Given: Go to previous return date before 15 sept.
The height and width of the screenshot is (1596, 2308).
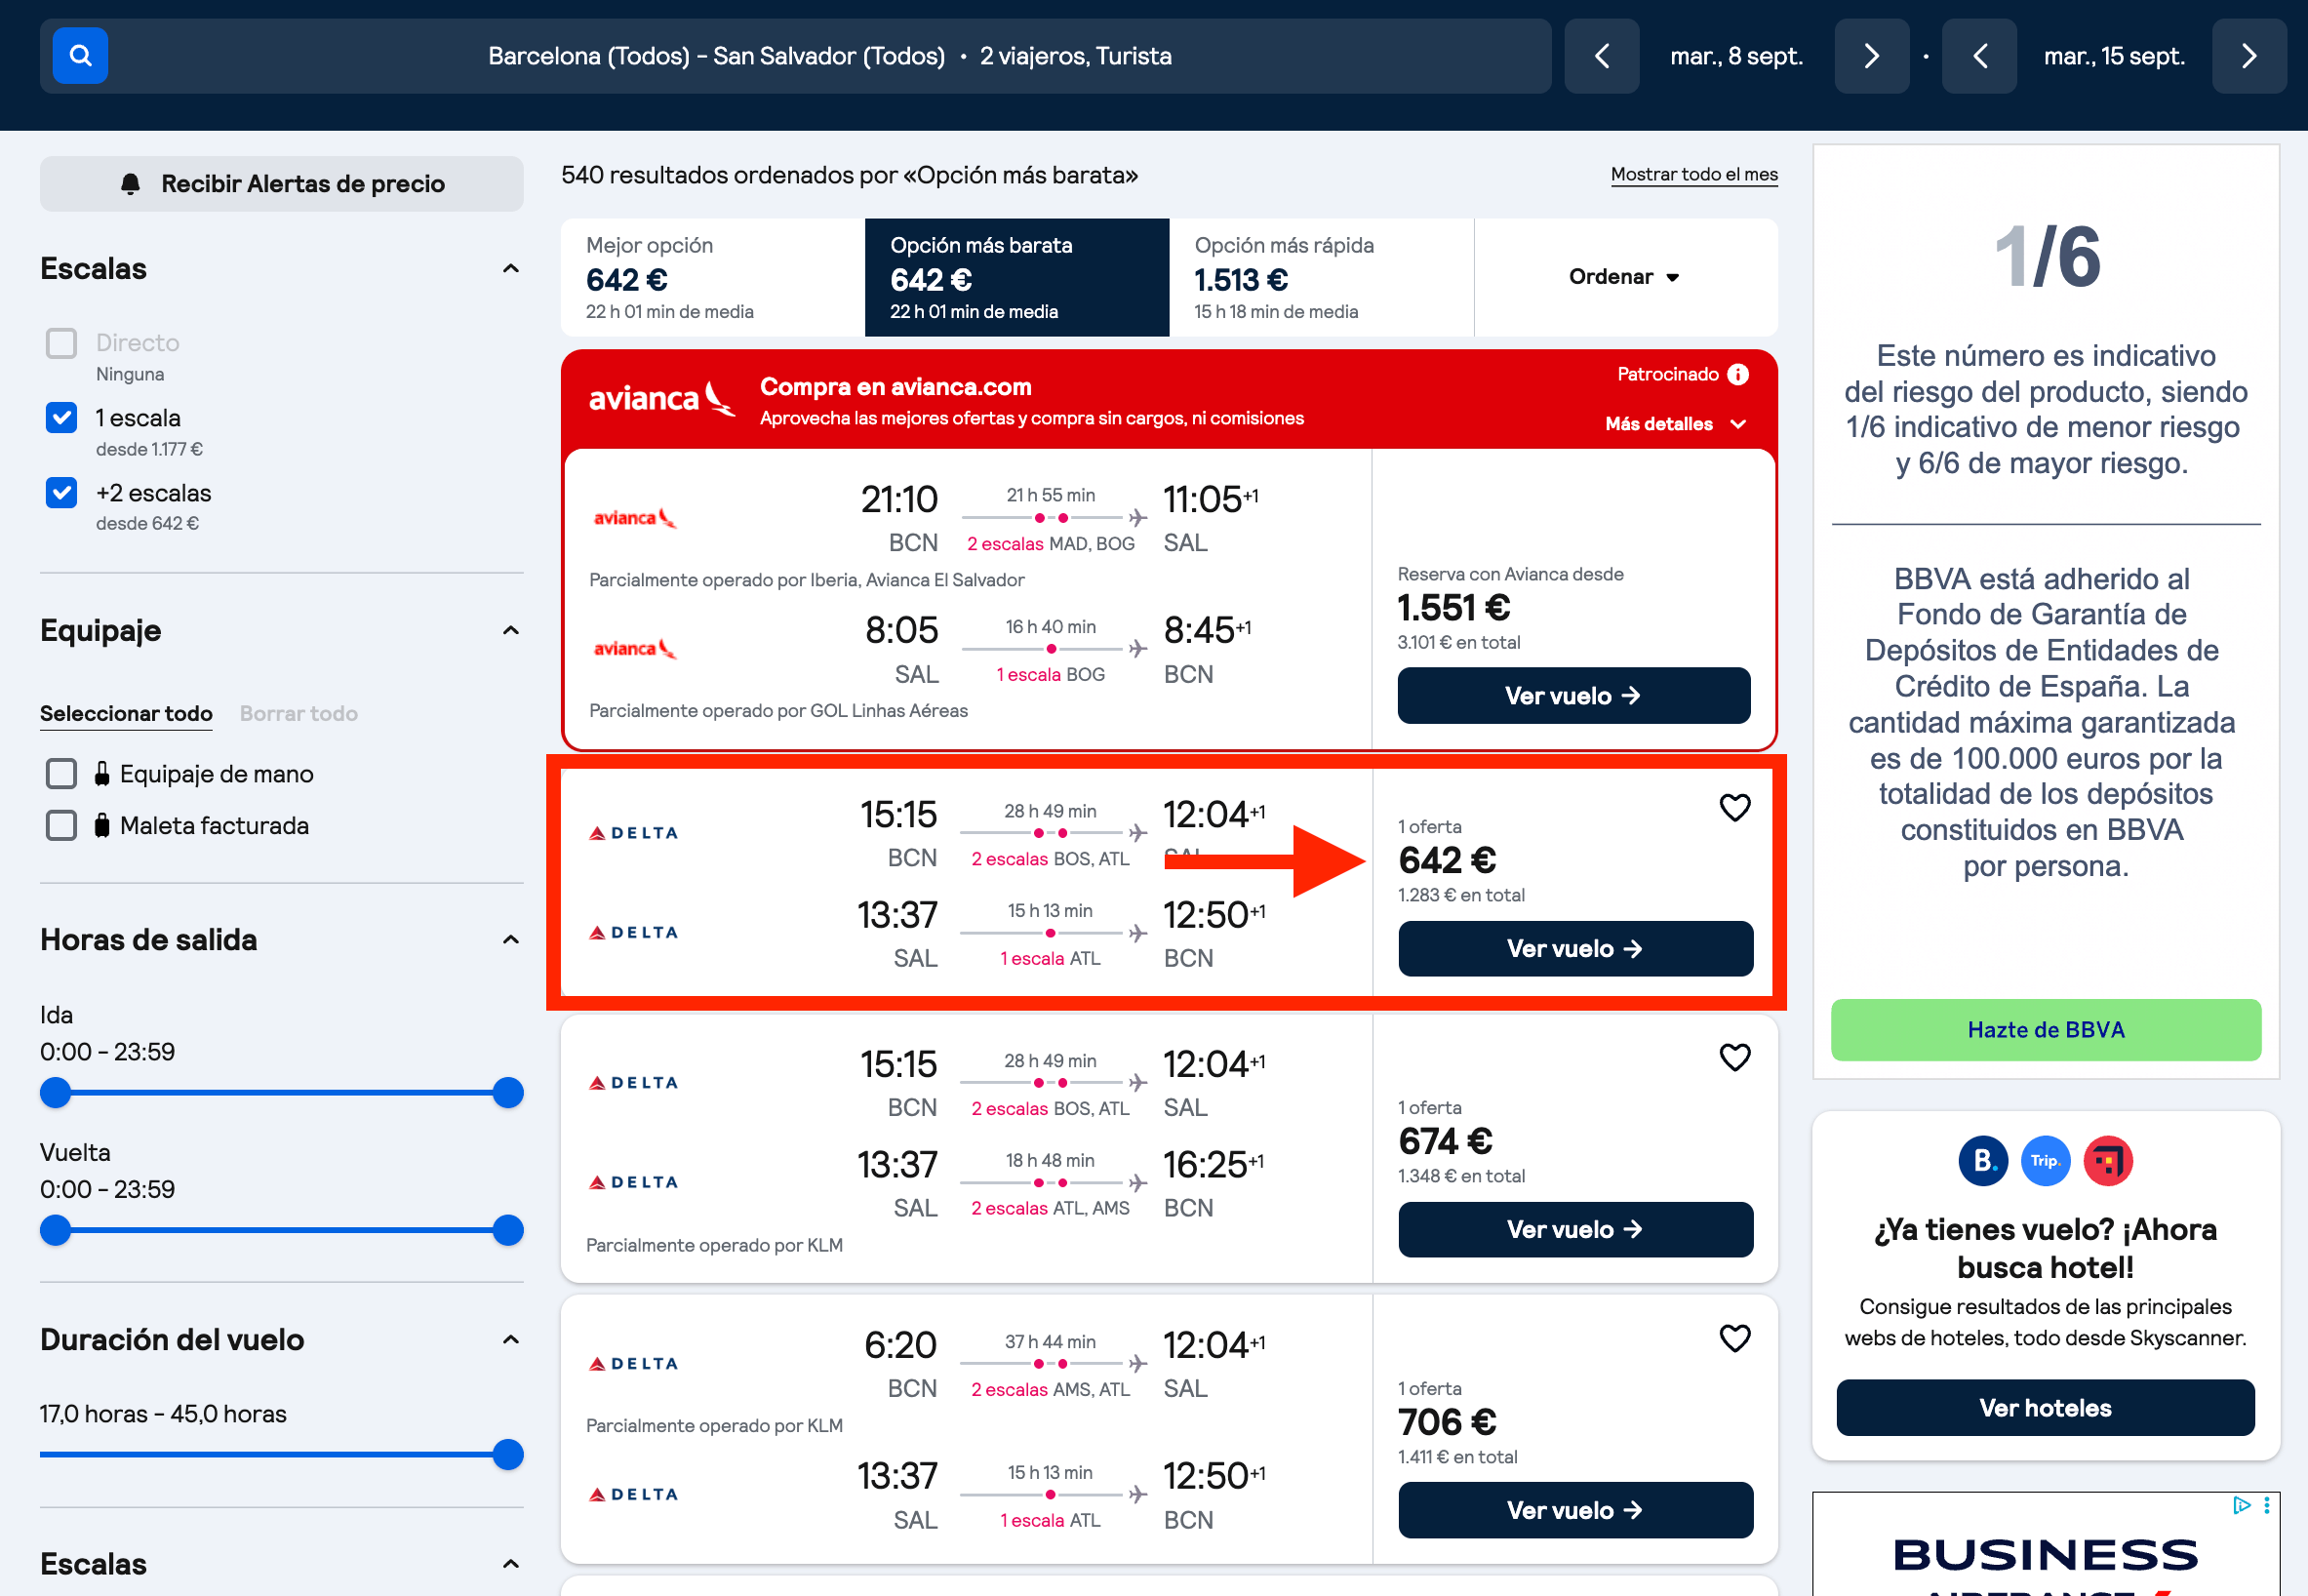Looking at the screenshot, I should point(1979,56).
